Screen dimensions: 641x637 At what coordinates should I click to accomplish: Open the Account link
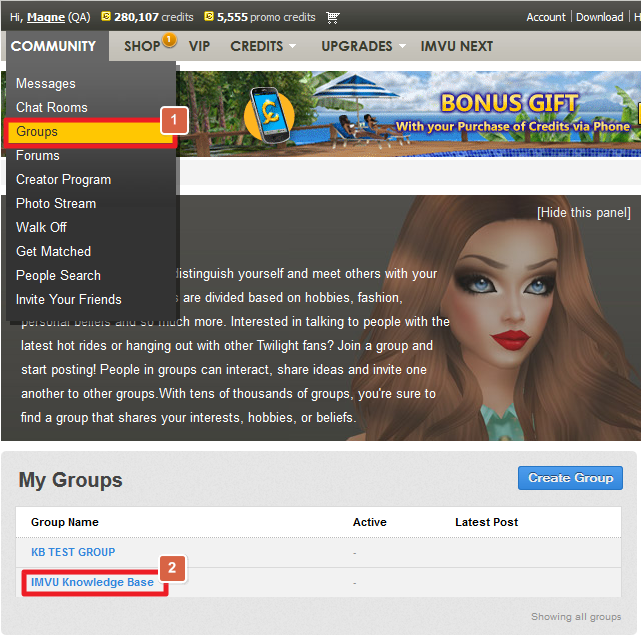pyautogui.click(x=546, y=17)
